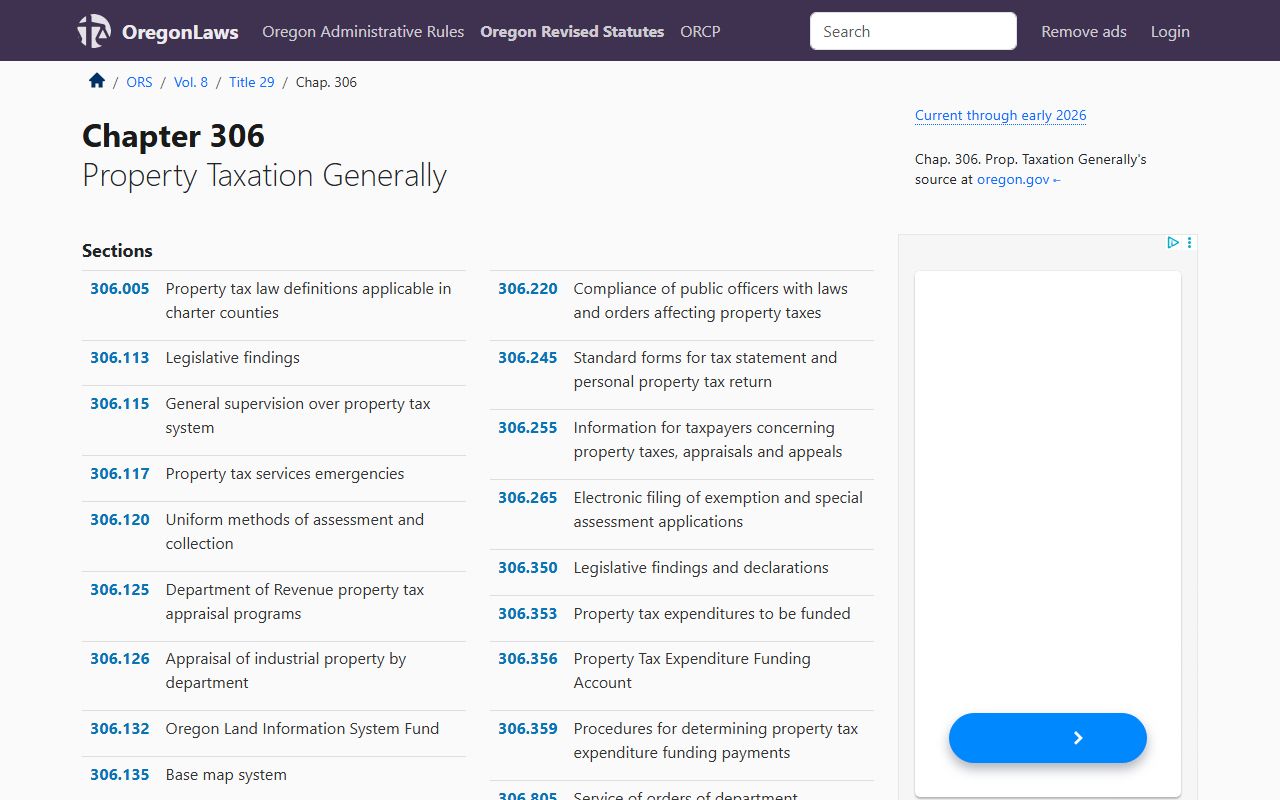The height and width of the screenshot is (800, 1280).
Task: Open section 306.356 Funding Account
Action: (527, 659)
